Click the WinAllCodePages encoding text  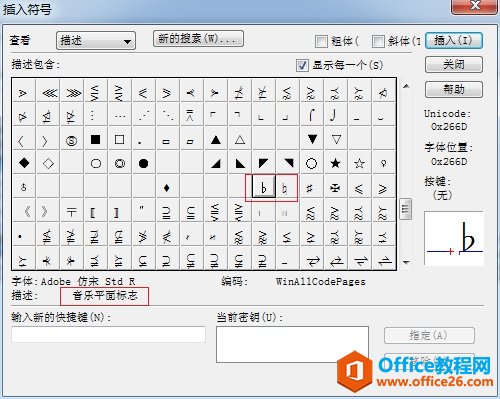(320, 282)
